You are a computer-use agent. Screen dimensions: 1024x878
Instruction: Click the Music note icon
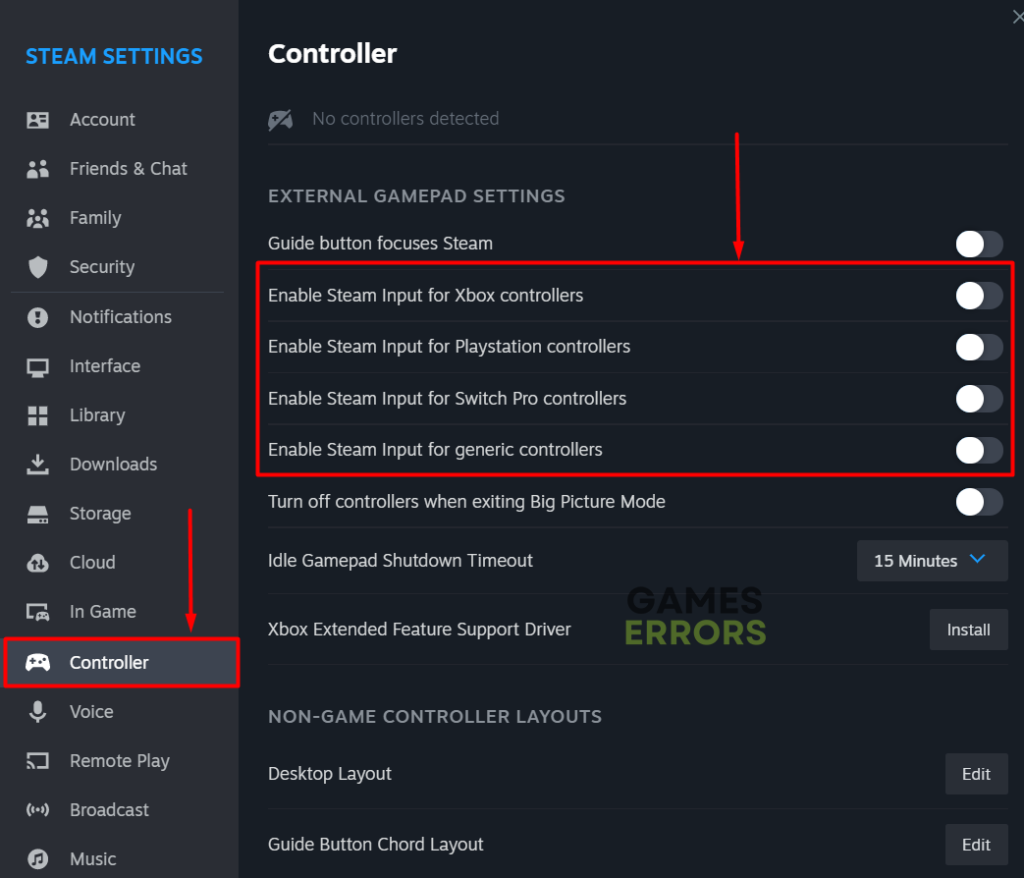coord(39,858)
